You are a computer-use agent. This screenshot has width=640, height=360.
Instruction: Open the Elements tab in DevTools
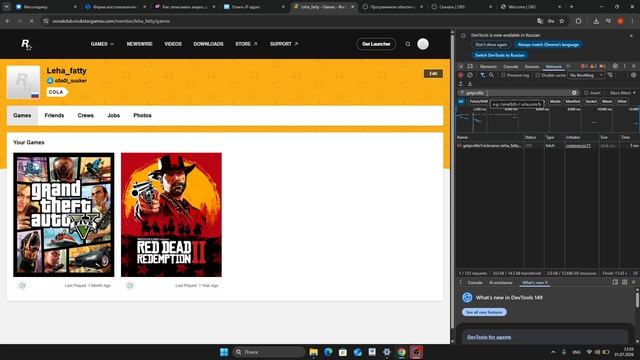click(x=488, y=66)
